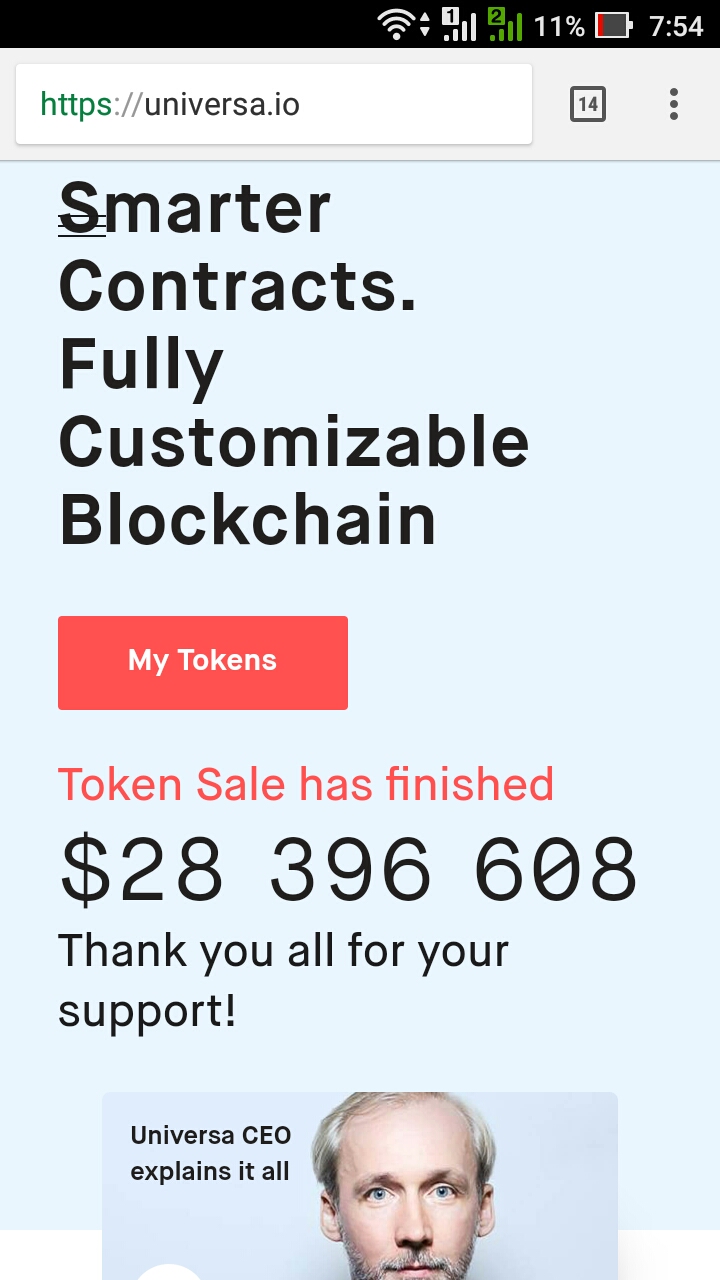The height and width of the screenshot is (1280, 720).
Task: Tap the "Universa CEO explains it all" caption
Action: pos(210,1153)
